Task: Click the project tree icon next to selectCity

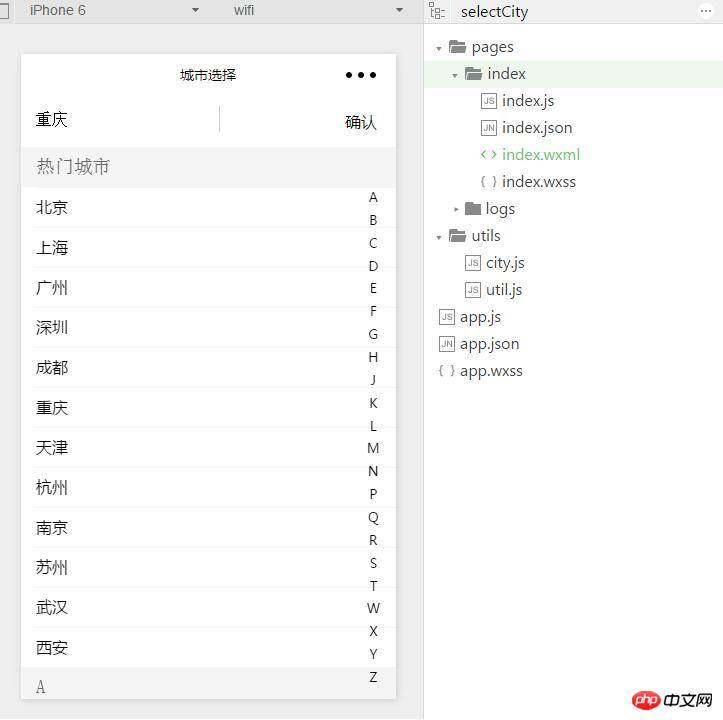Action: click(436, 11)
